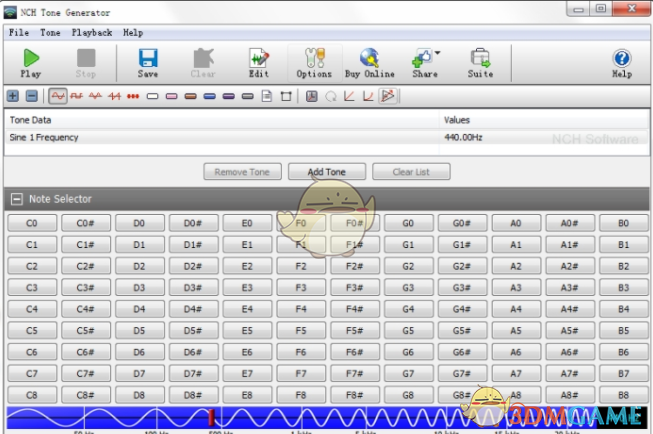This screenshot has width=653, height=434.
Task: Open Help with question mark icon
Action: pos(622,63)
